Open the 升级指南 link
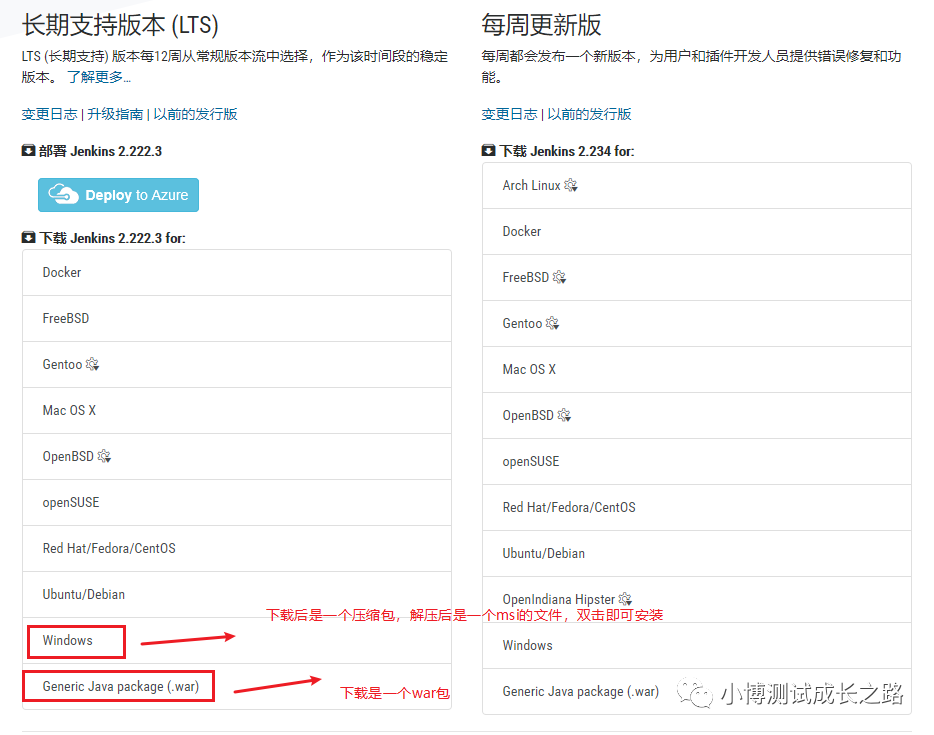The height and width of the screenshot is (735, 934). coord(116,114)
